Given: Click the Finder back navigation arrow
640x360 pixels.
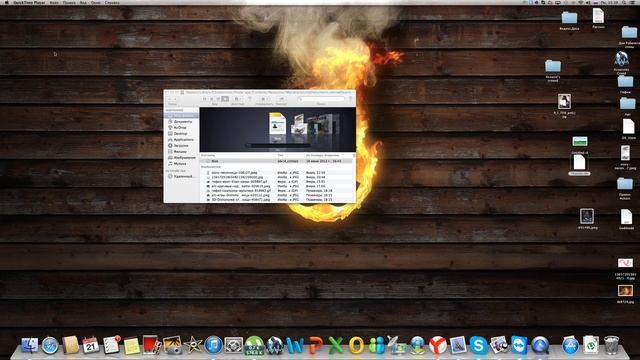Looking at the screenshot, I should click(170, 99).
